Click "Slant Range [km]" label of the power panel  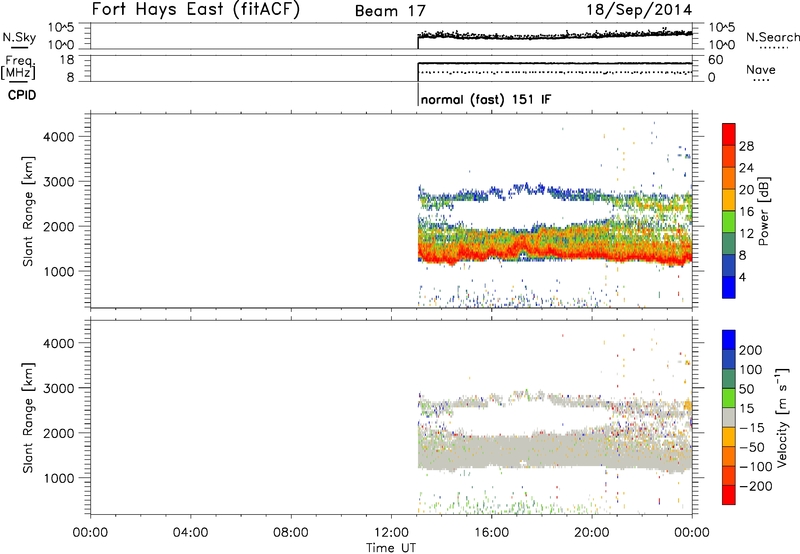(28, 211)
